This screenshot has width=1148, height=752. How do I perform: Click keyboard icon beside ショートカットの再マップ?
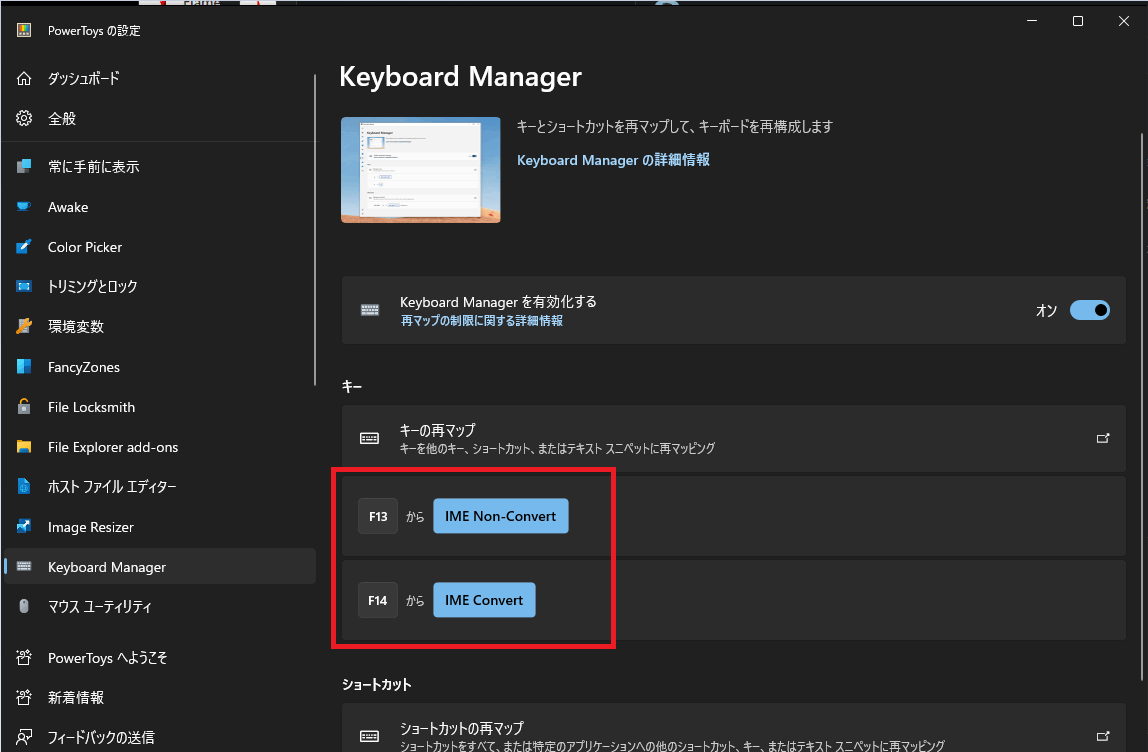pyautogui.click(x=370, y=736)
